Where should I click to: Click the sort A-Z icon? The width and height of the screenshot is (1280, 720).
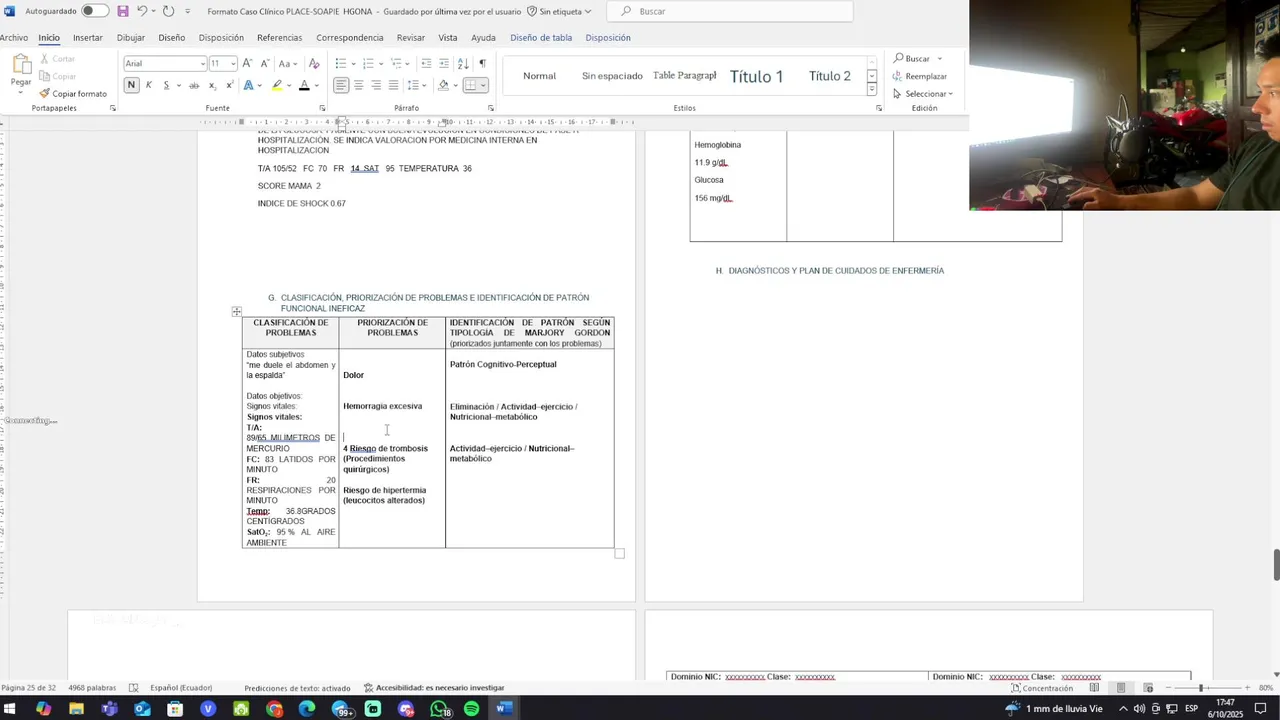coord(463,63)
